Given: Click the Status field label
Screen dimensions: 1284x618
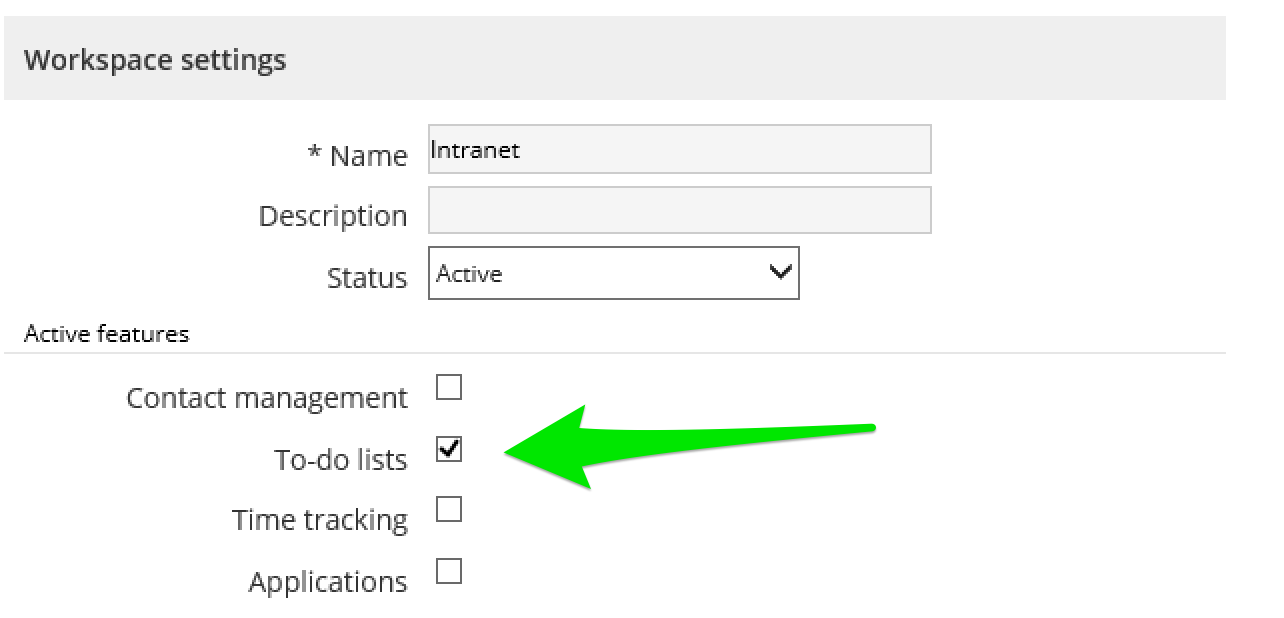Looking at the screenshot, I should 367,277.
